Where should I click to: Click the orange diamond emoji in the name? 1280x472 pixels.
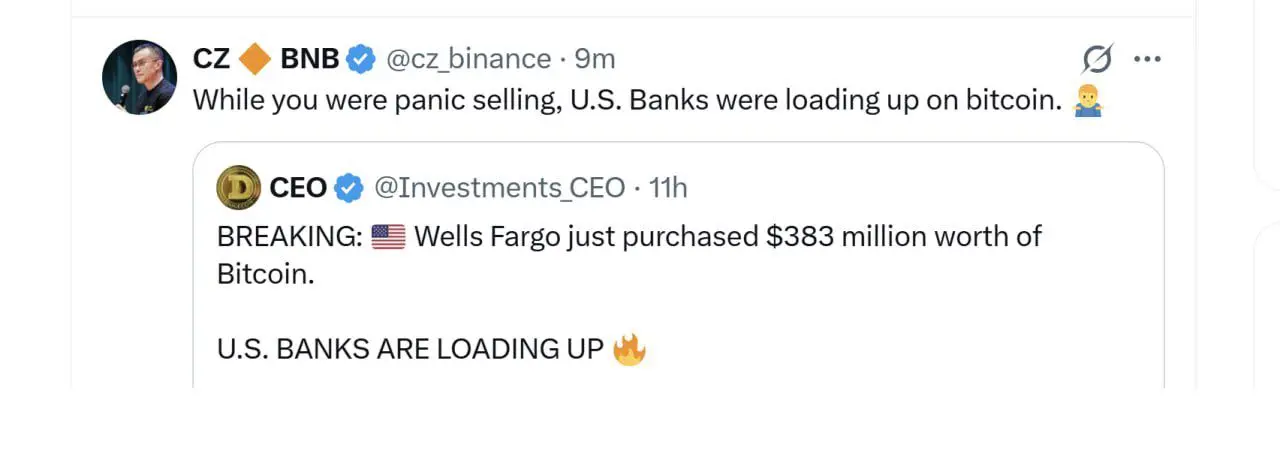click(255, 59)
